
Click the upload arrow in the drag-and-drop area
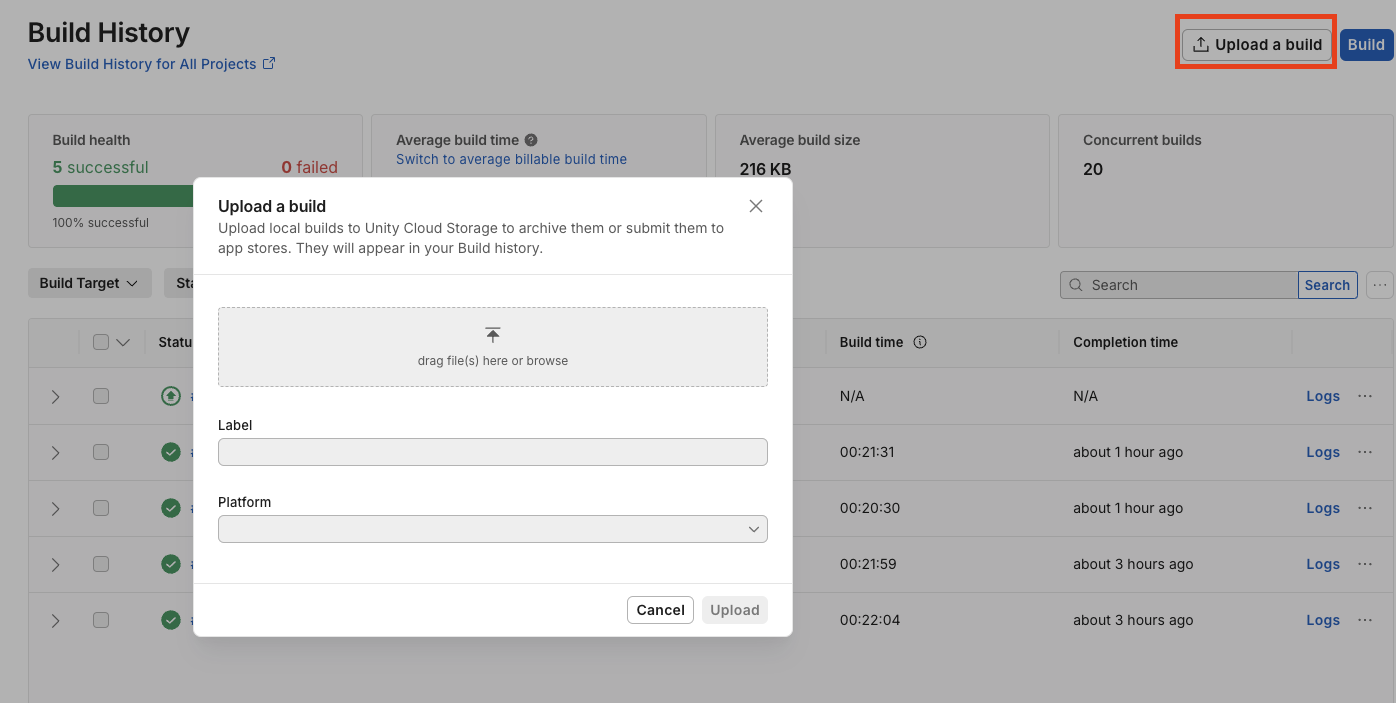point(492,333)
